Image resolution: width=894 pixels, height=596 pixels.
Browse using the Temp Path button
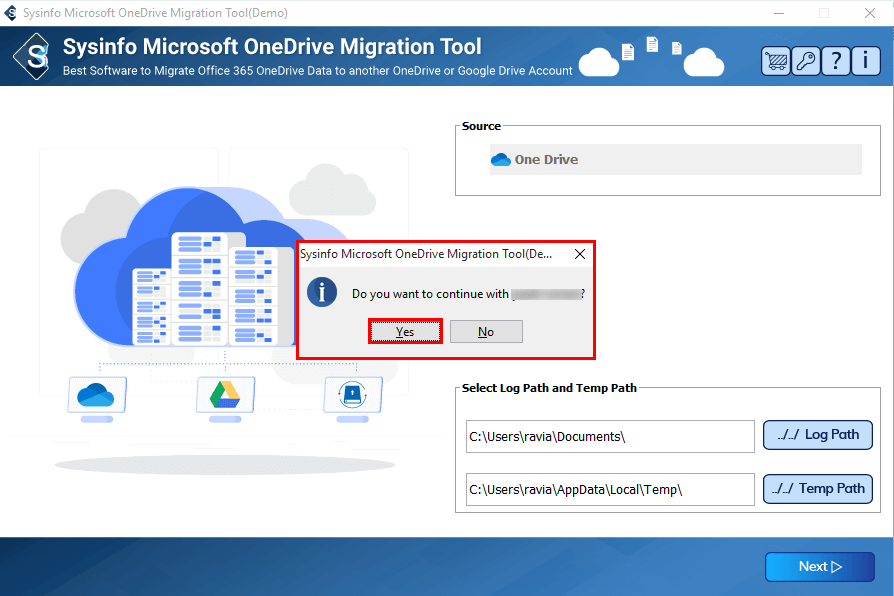(818, 489)
